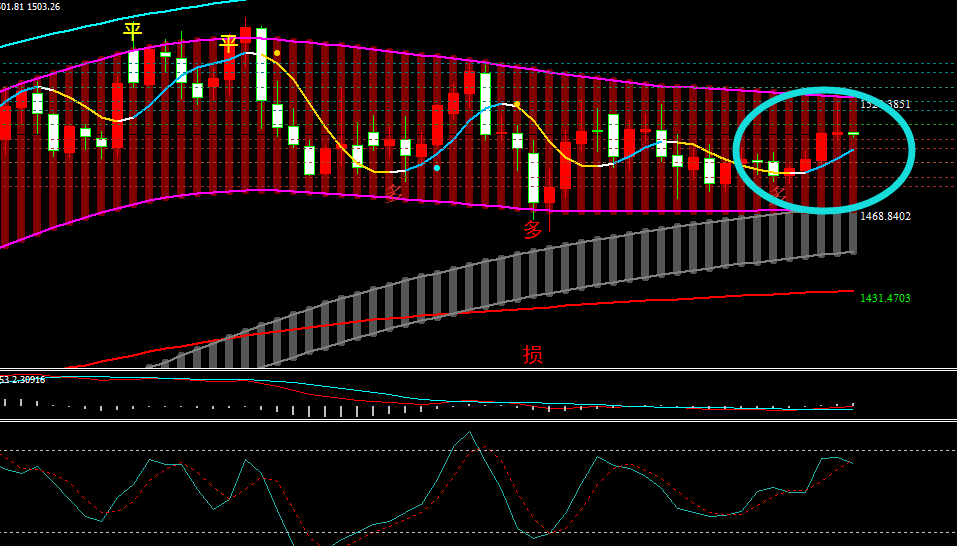Click the green 1431.4703 price label
The image size is (957, 546).
click(x=885, y=298)
